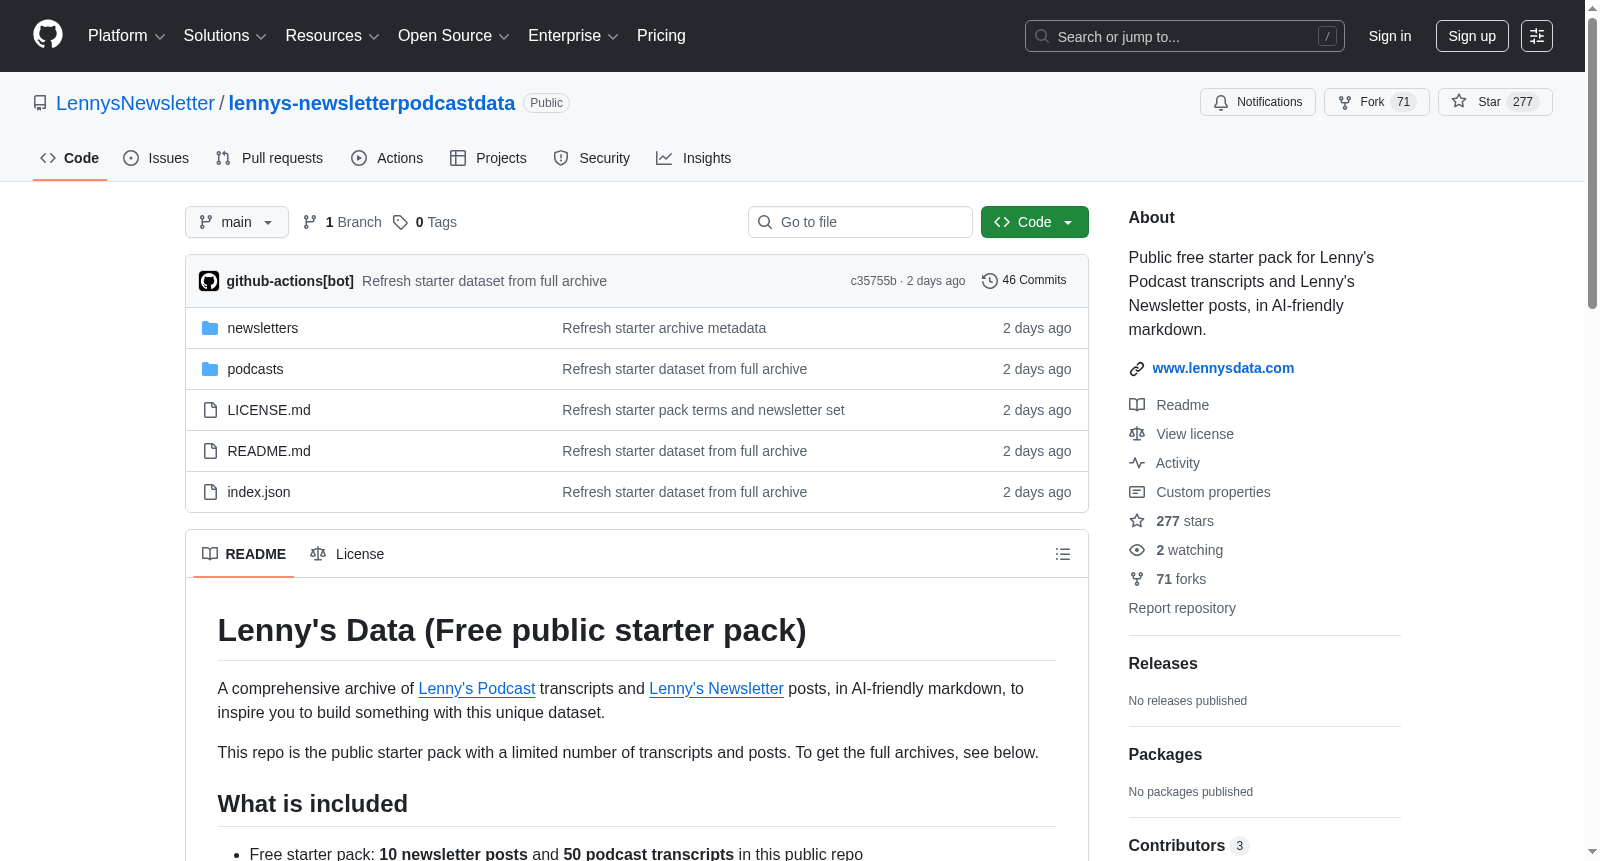Screen dimensions: 1600x861
Task: Switch to the Actions tab
Action: [x=387, y=158]
